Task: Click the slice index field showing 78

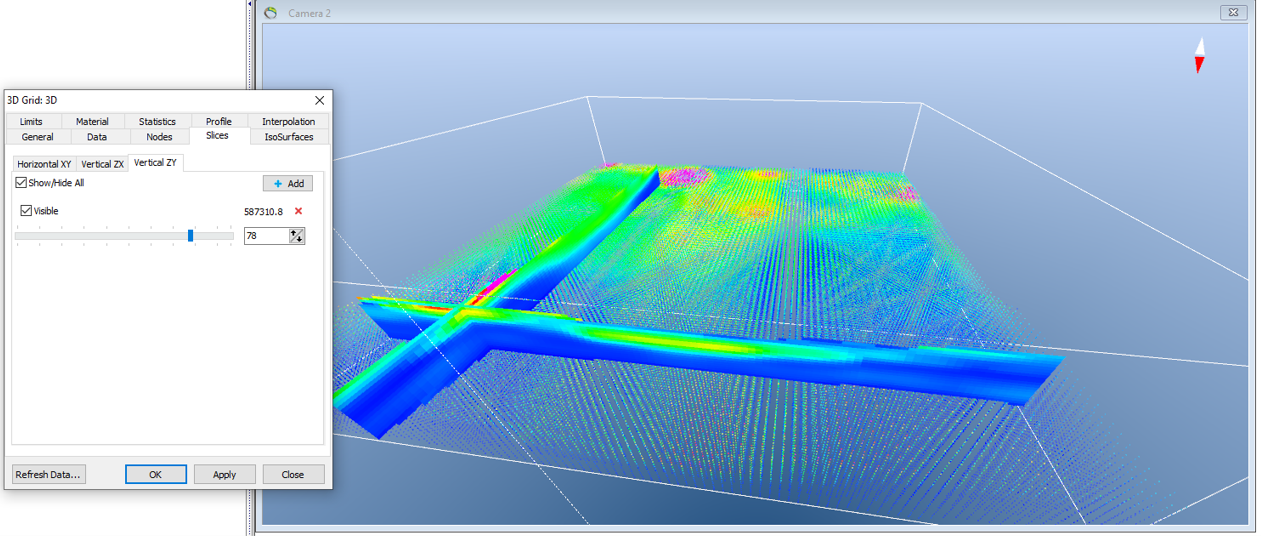Action: (265, 236)
